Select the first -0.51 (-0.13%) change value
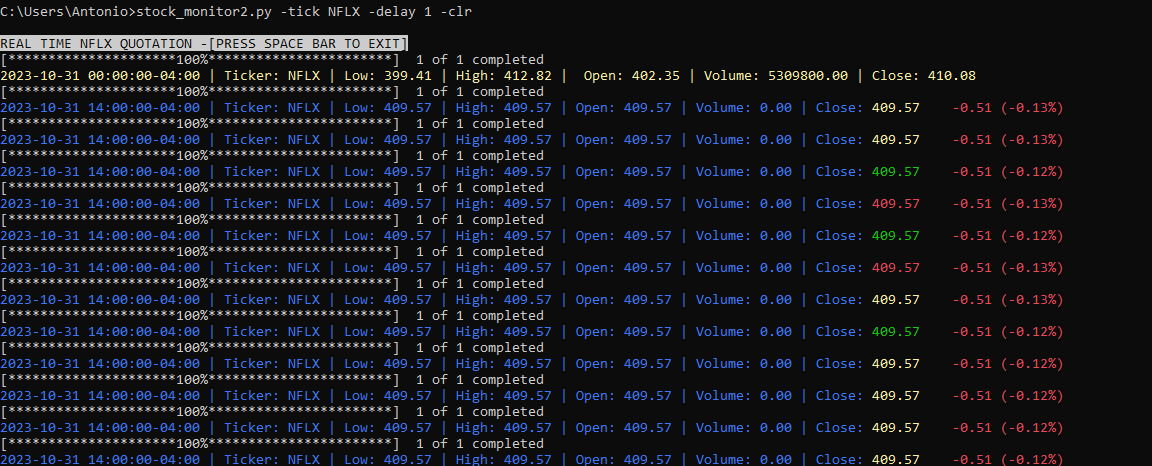 pyautogui.click(x=1008, y=108)
